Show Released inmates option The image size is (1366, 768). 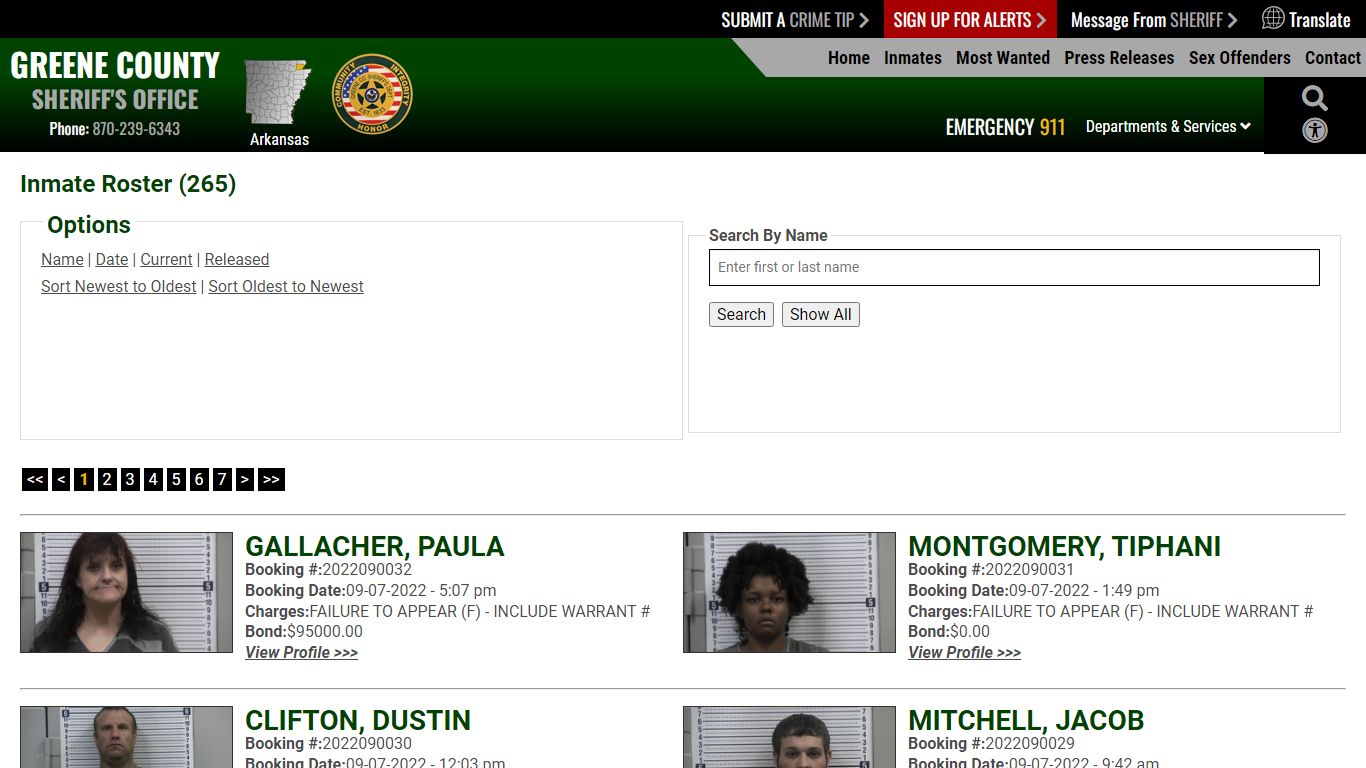pyautogui.click(x=237, y=259)
